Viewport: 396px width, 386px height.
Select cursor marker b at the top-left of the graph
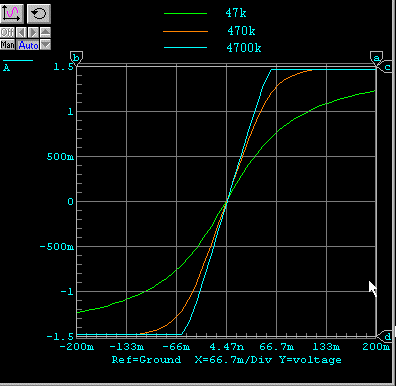pos(76,58)
